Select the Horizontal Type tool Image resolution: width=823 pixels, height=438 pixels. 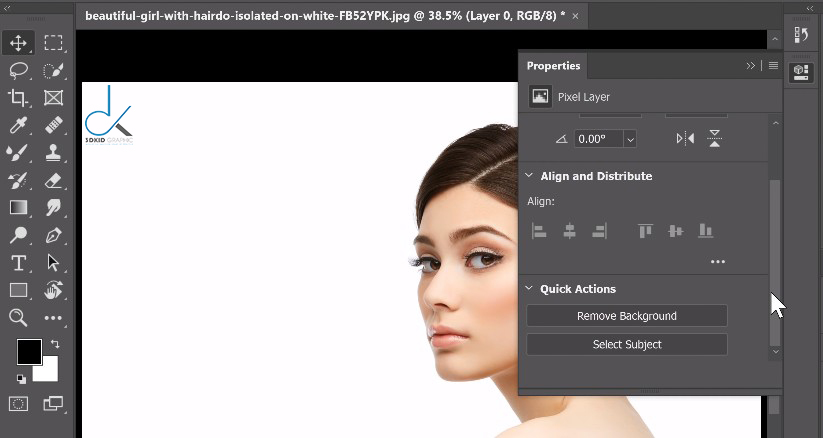click(18, 263)
